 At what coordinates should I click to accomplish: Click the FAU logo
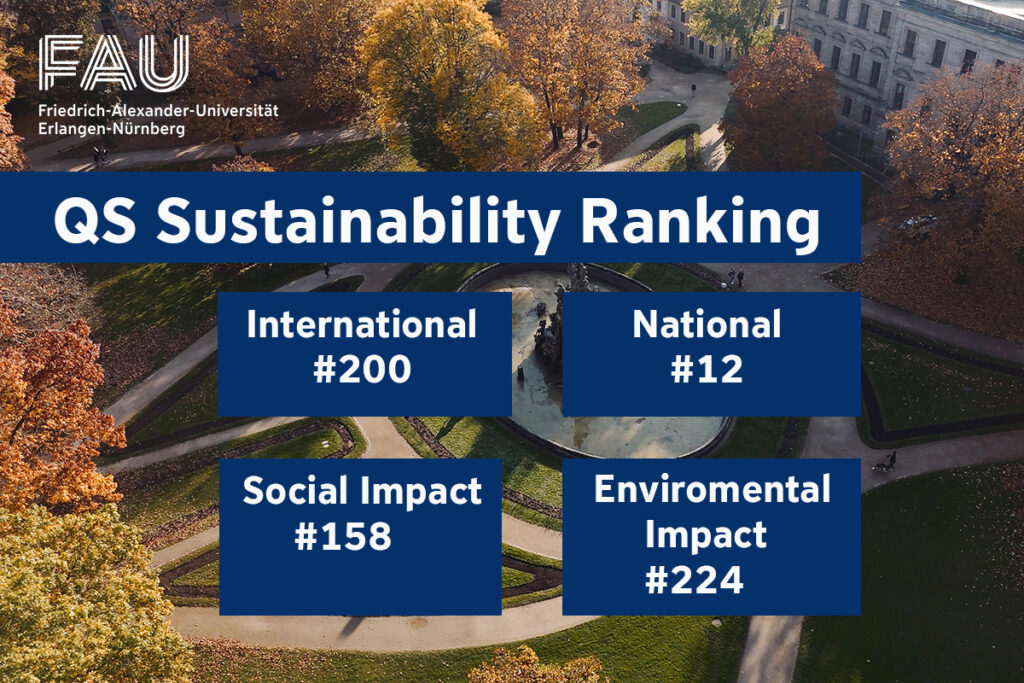tap(113, 63)
